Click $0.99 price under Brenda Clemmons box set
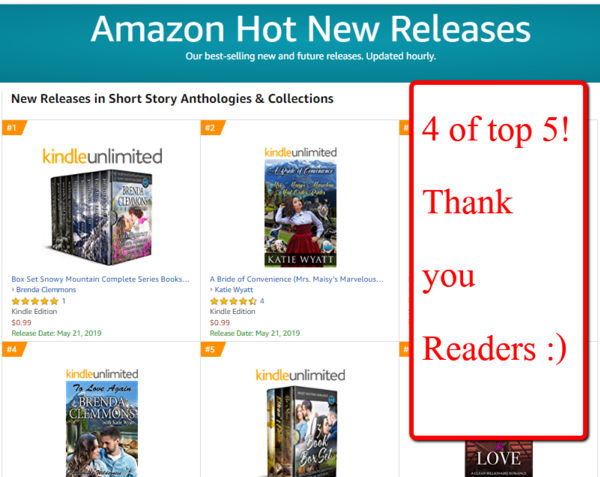 point(21,322)
